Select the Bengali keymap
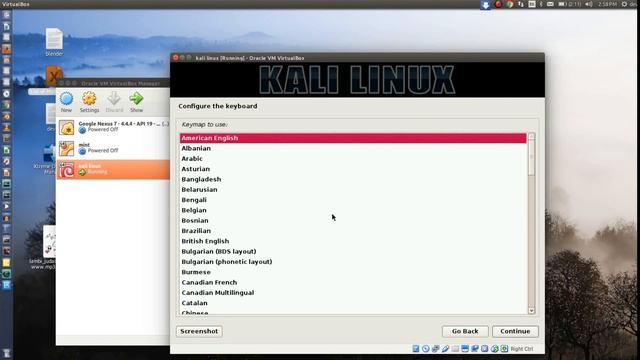The height and width of the screenshot is (360, 640). [x=353, y=200]
